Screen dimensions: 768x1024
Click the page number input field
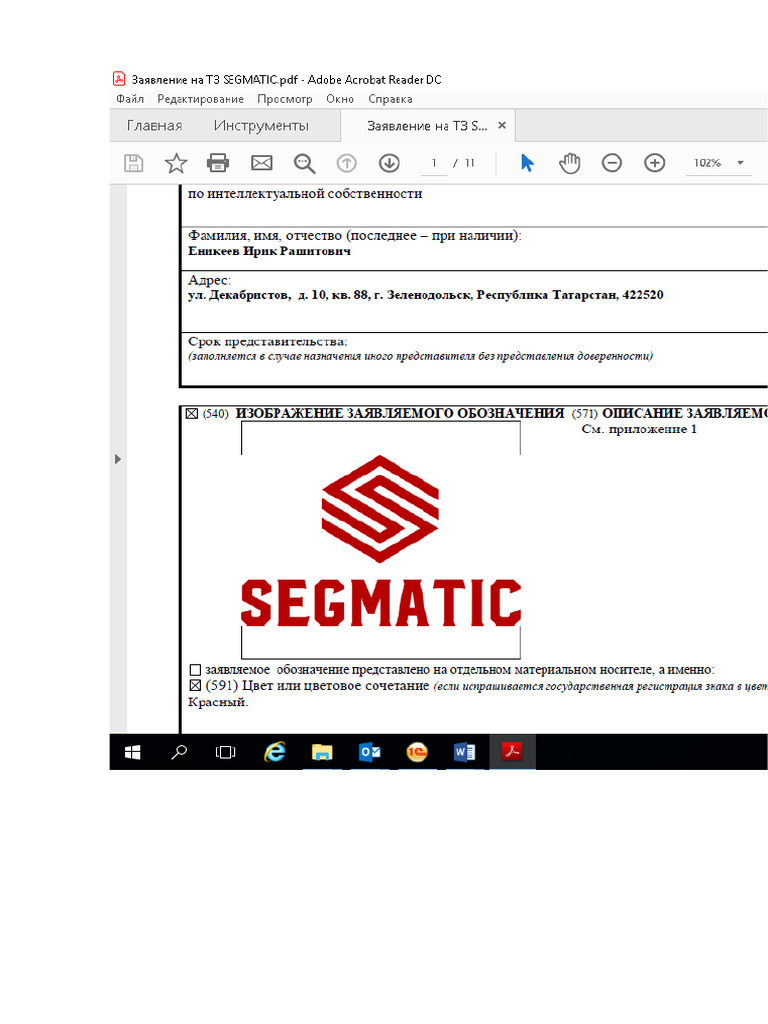[434, 163]
